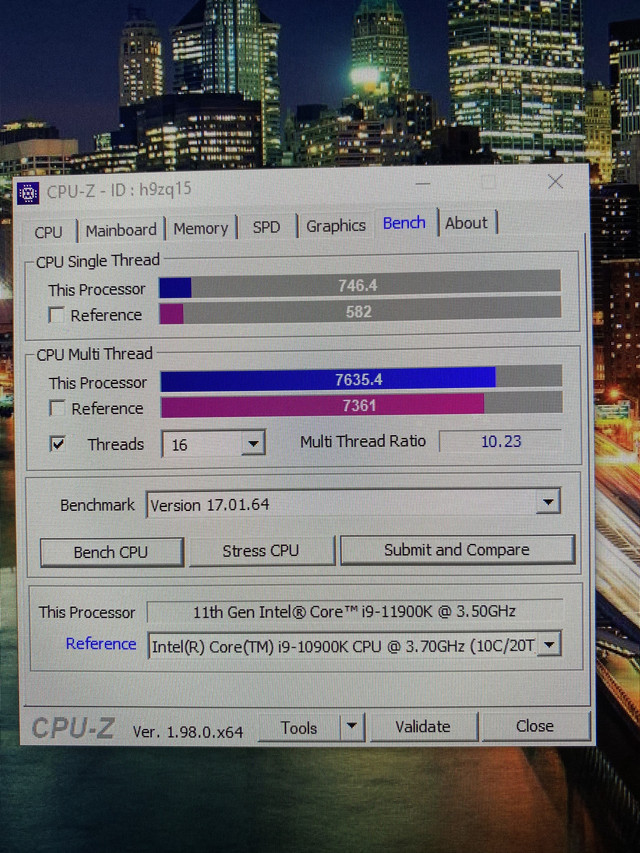Screen dimensions: 640x853
Task: Enable the Single Thread Reference checkbox
Action: point(57,314)
